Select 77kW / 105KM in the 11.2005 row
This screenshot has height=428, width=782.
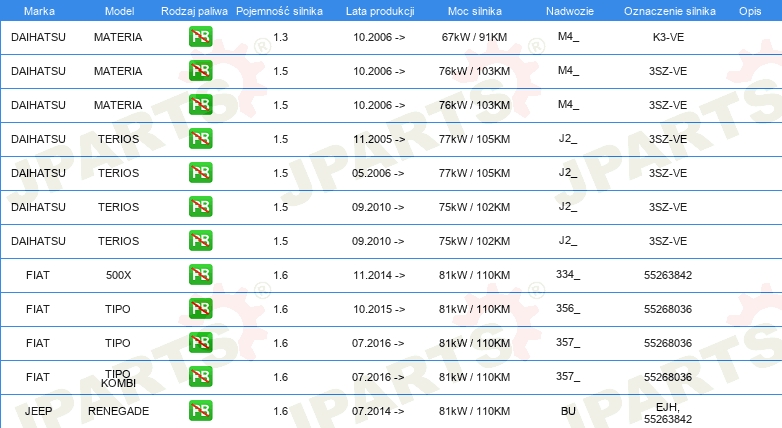click(474, 139)
